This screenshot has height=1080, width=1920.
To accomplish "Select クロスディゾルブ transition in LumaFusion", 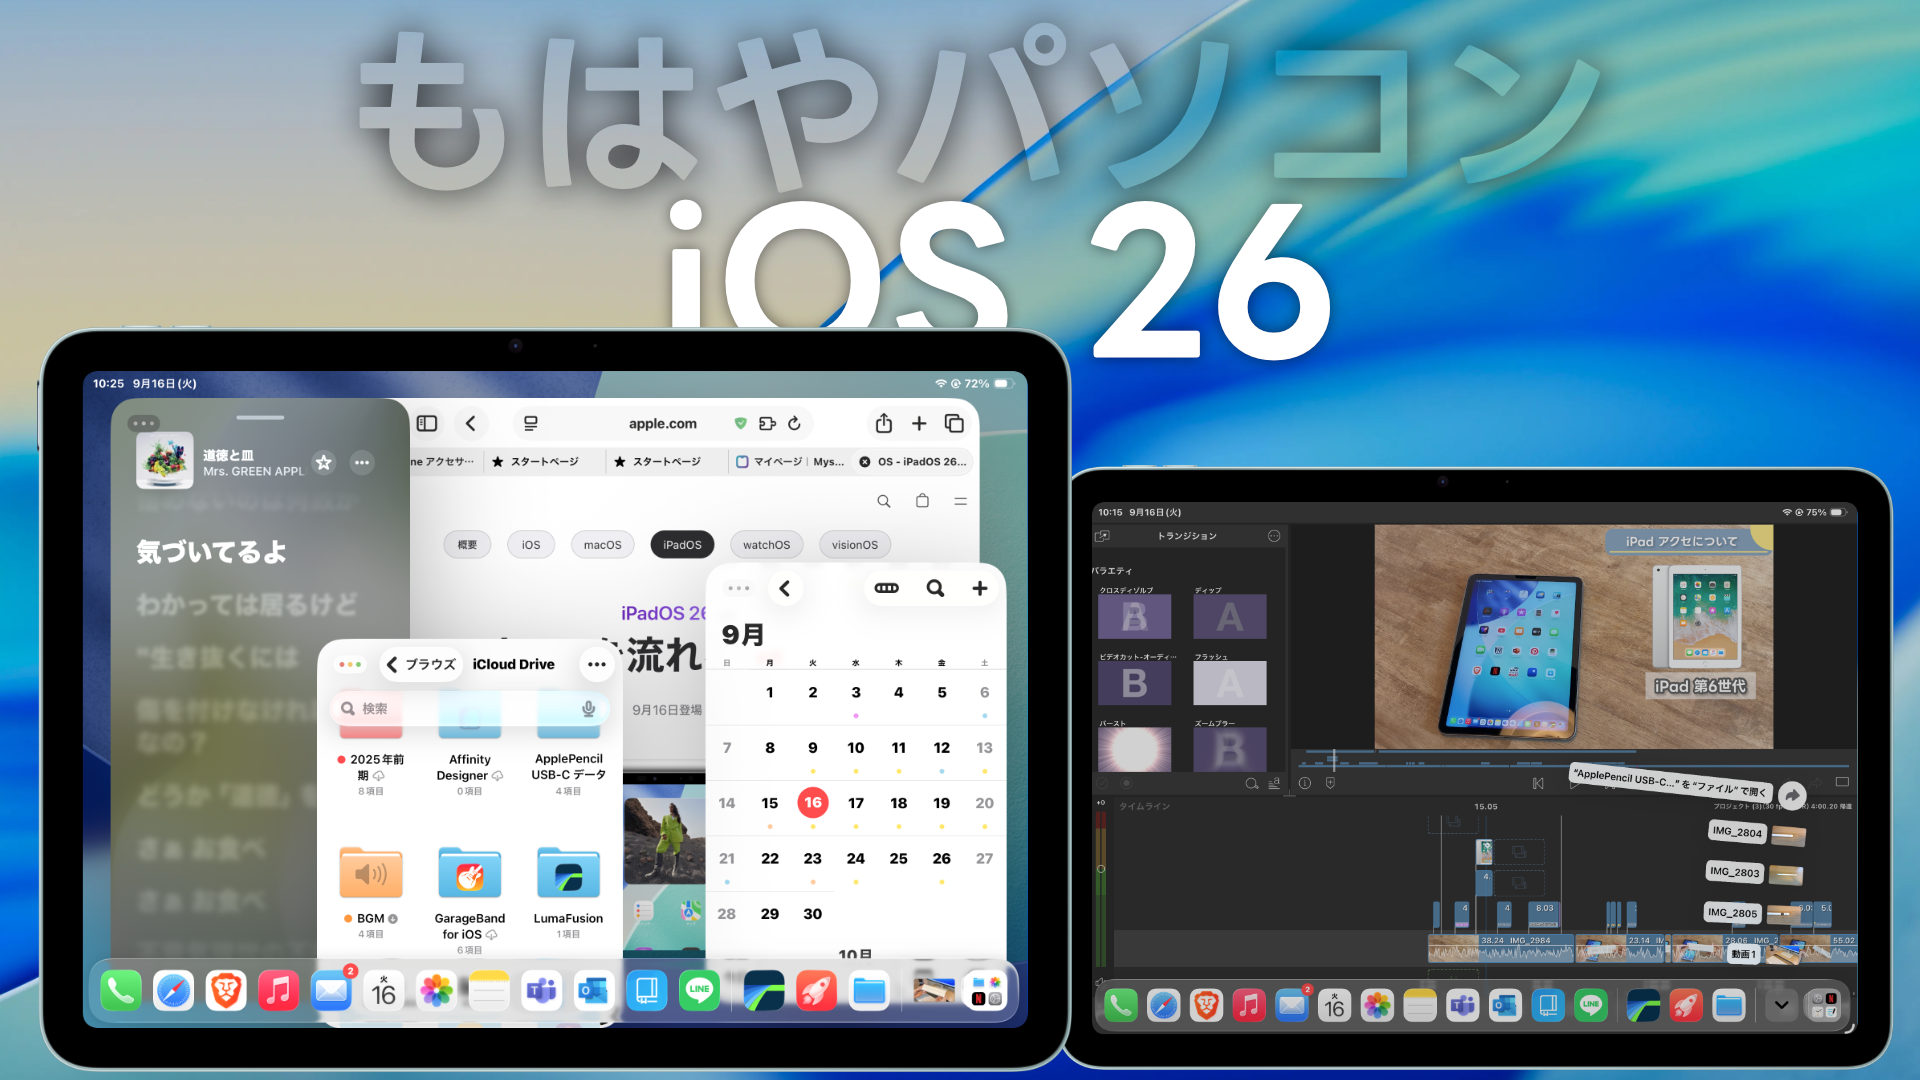I will [x=1134, y=617].
